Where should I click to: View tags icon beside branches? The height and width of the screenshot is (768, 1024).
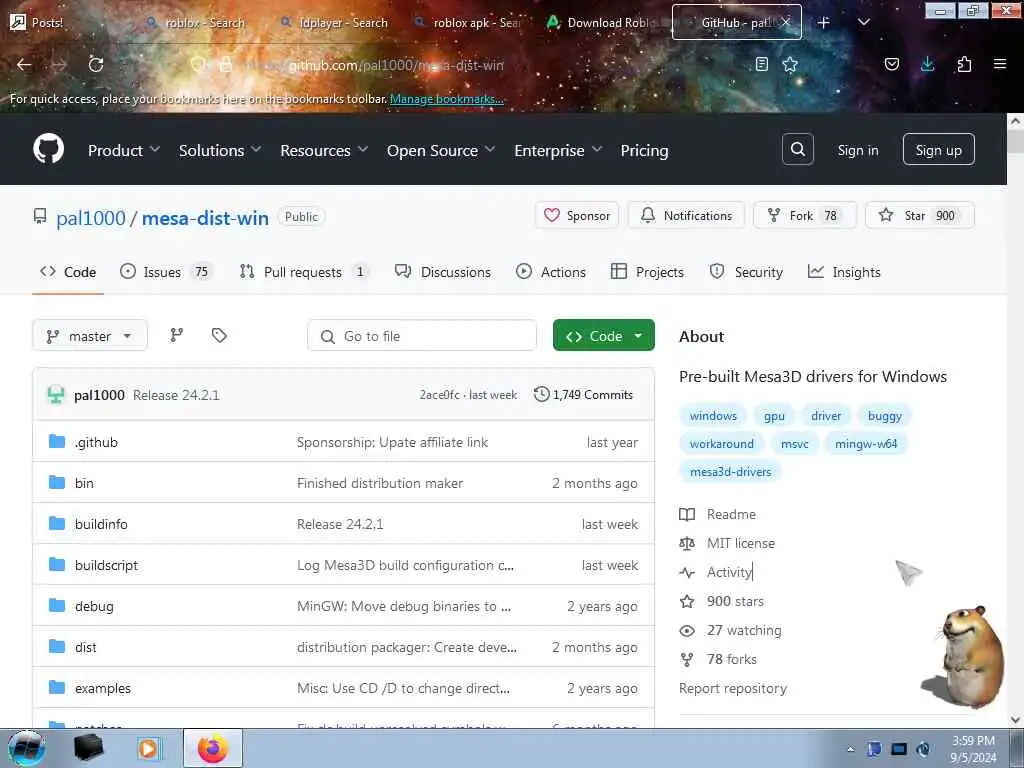click(219, 336)
